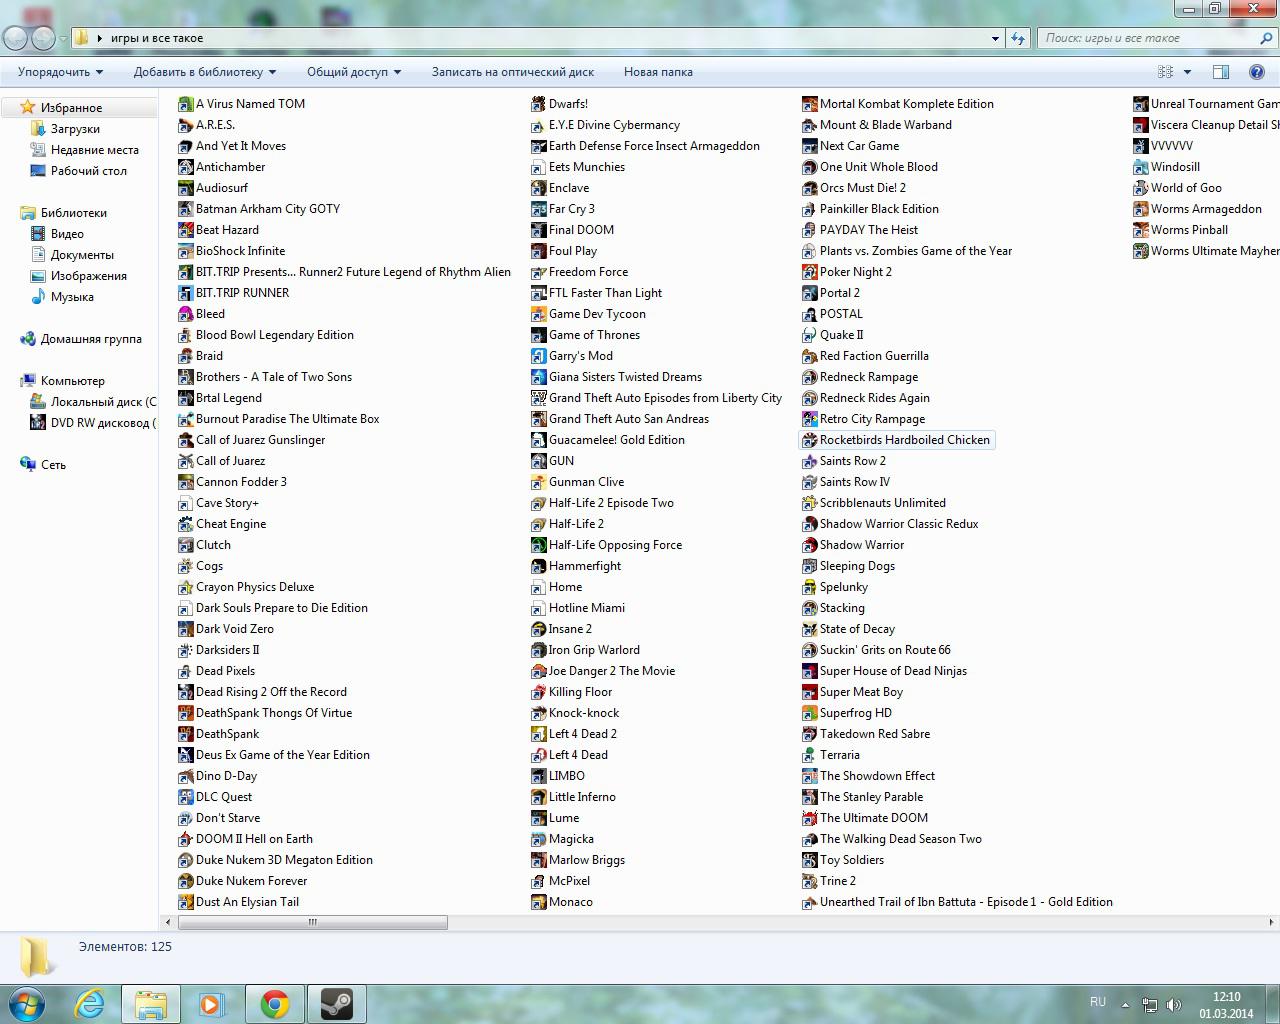Open DVD RW дисковод in navigation pane
Screen dimensions: 1280x1024
click(x=103, y=423)
